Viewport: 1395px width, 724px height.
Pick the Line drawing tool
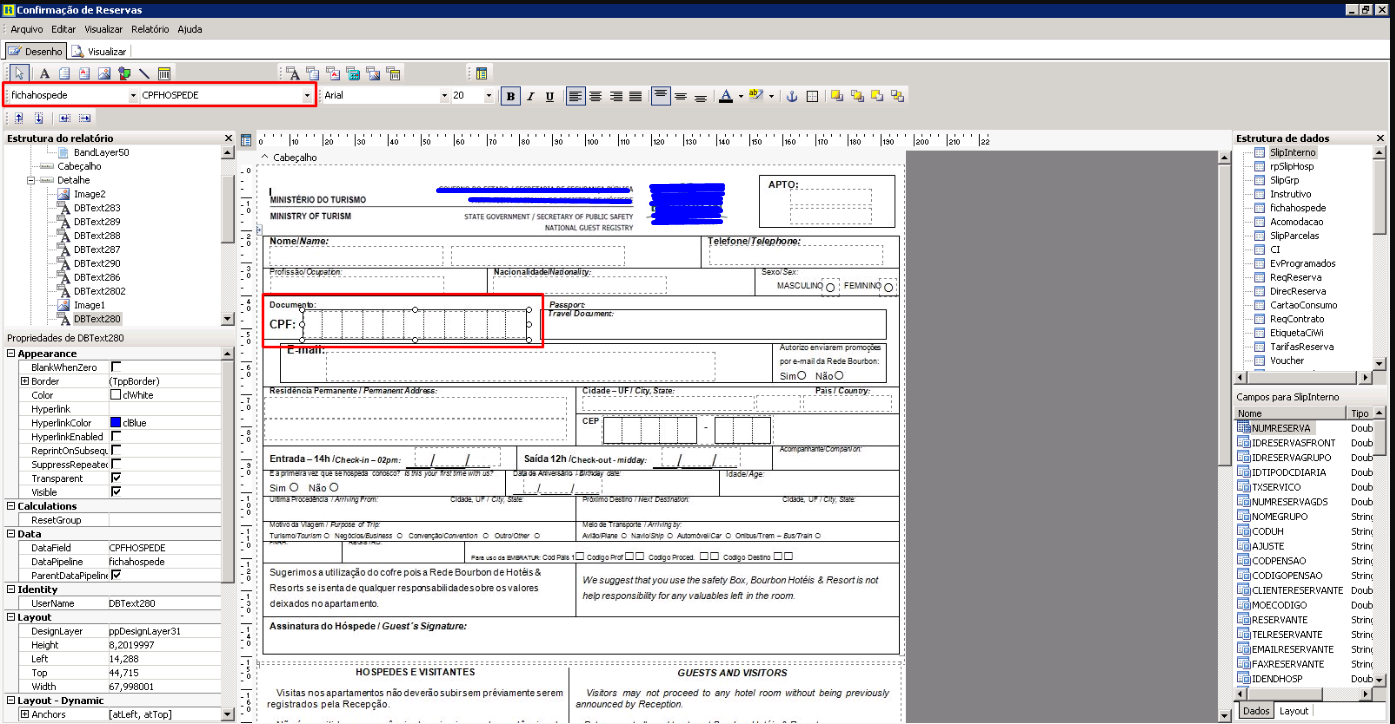coord(144,73)
